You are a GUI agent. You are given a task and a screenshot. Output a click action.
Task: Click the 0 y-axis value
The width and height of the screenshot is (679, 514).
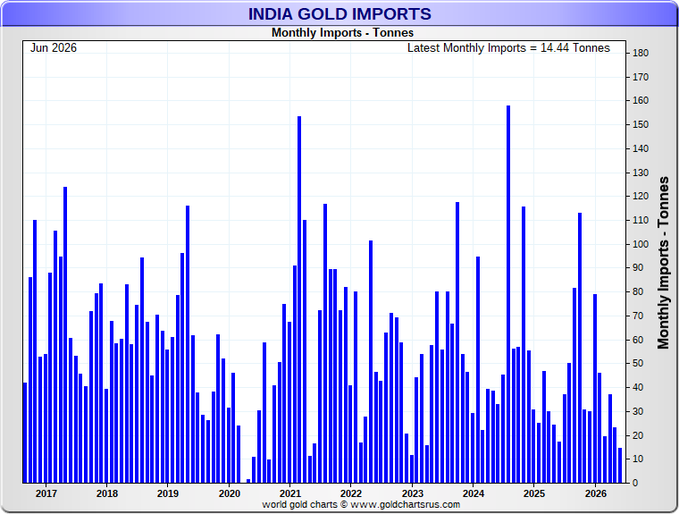(635, 482)
